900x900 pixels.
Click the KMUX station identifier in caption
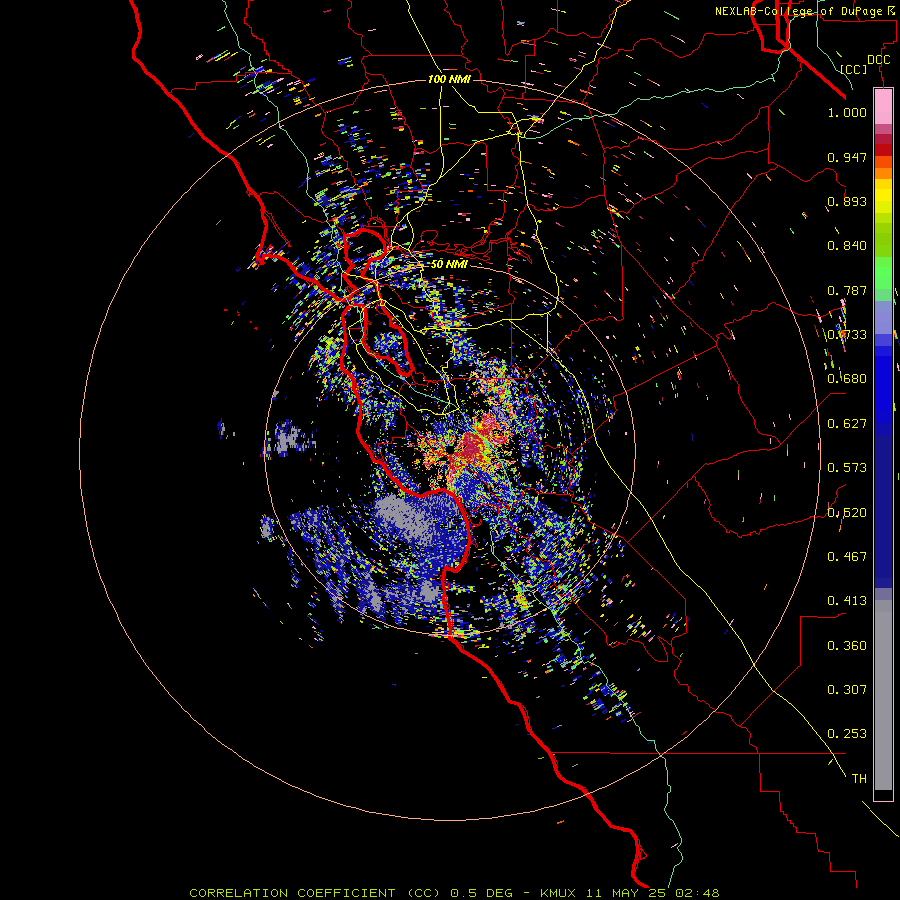click(560, 893)
